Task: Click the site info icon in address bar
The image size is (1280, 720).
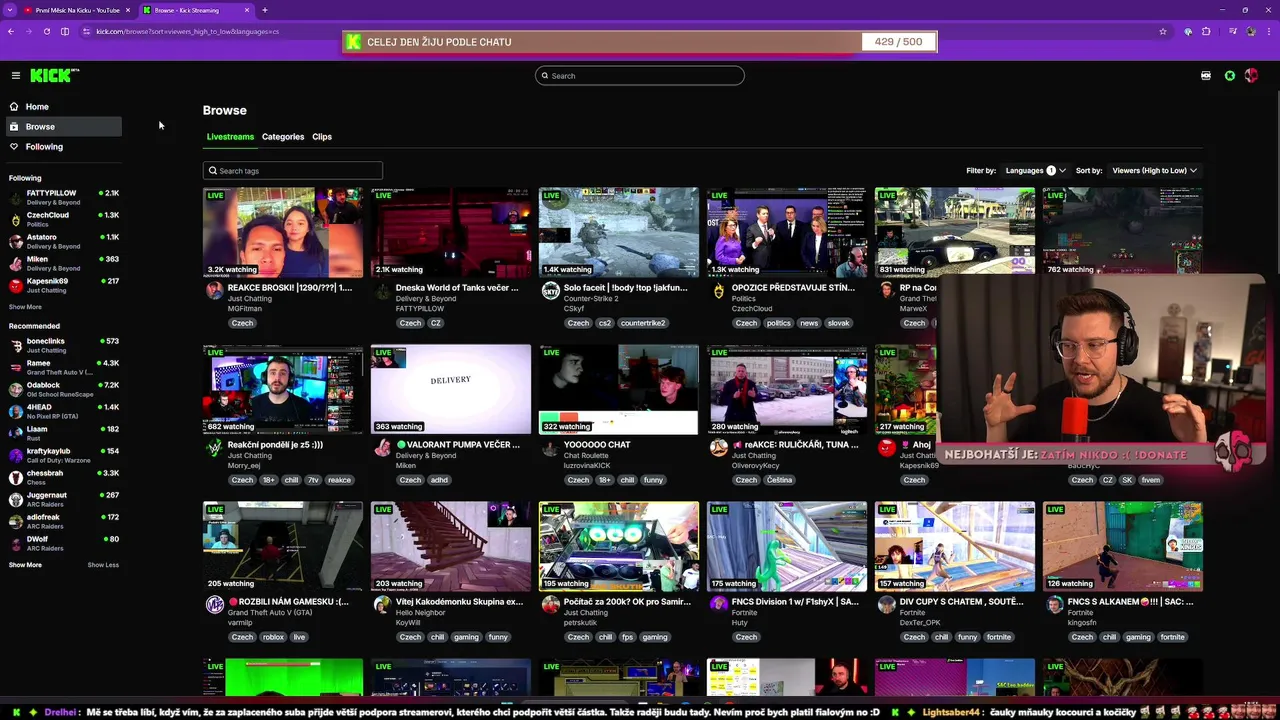Action: (87, 31)
